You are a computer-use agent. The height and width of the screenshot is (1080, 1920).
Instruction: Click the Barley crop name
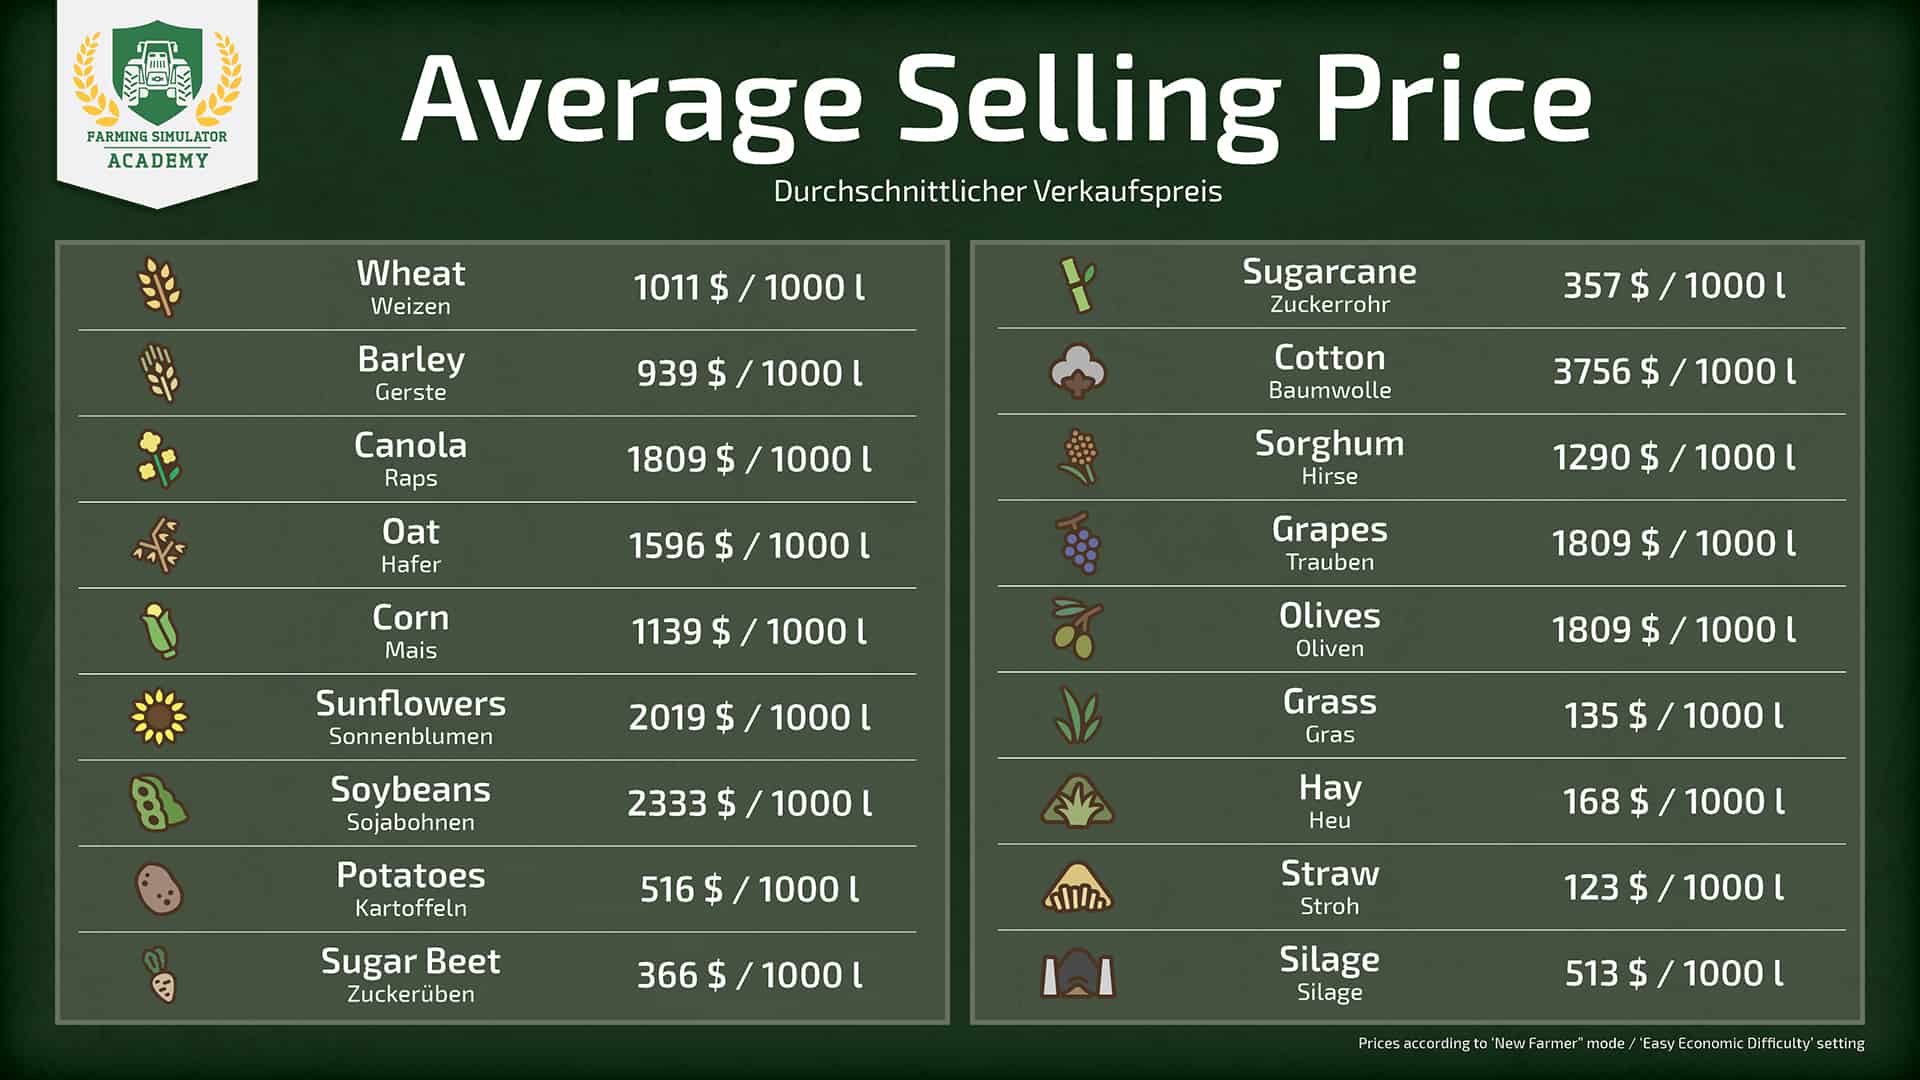(x=411, y=359)
